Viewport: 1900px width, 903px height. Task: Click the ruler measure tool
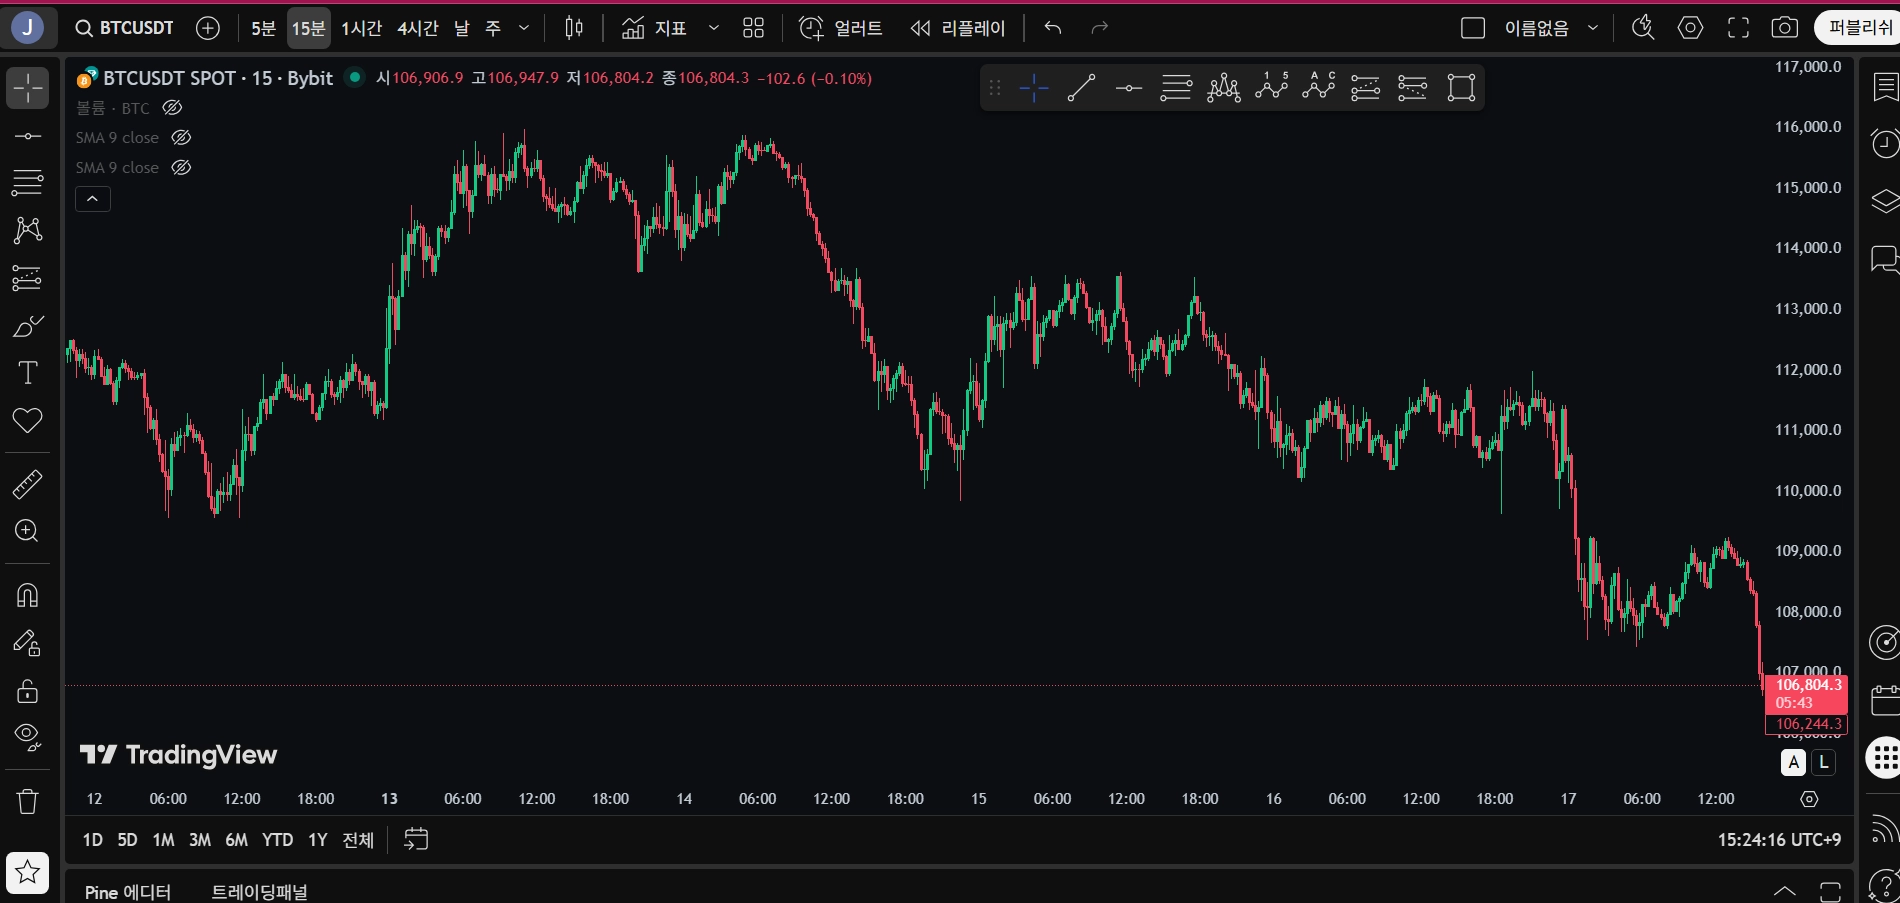pos(28,485)
